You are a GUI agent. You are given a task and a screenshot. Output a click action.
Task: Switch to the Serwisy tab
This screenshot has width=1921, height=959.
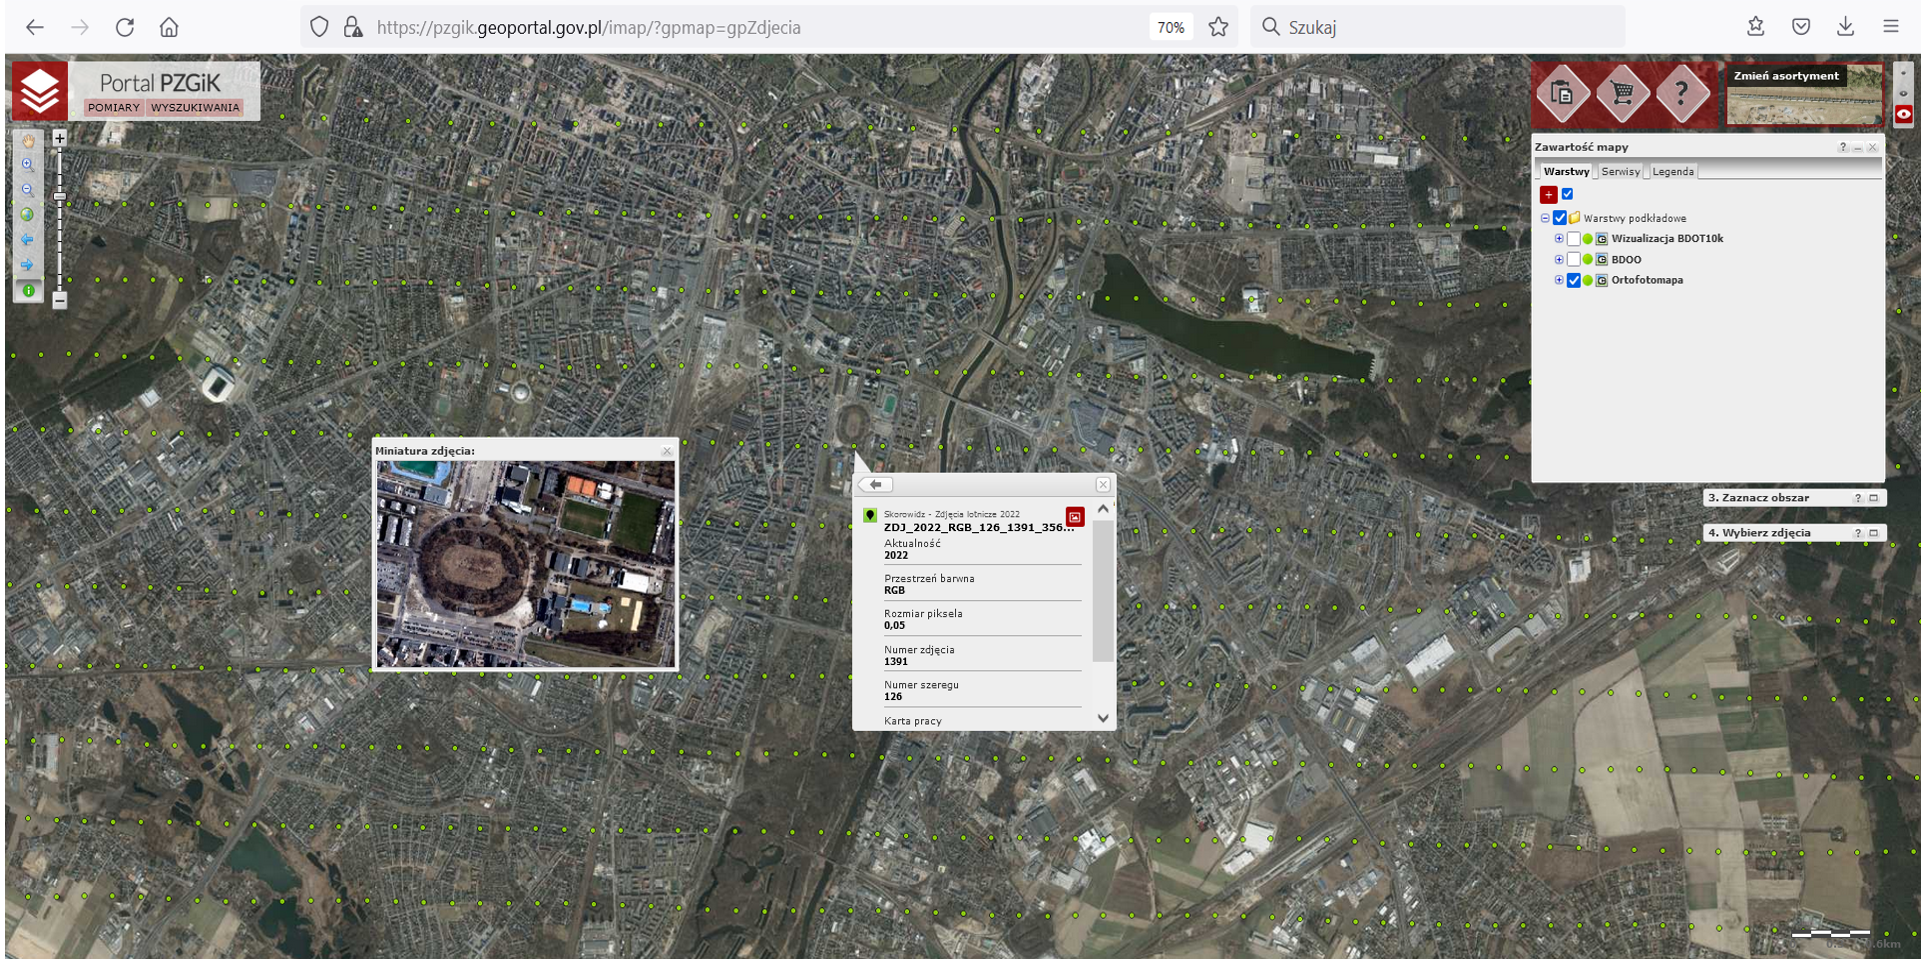pyautogui.click(x=1620, y=172)
